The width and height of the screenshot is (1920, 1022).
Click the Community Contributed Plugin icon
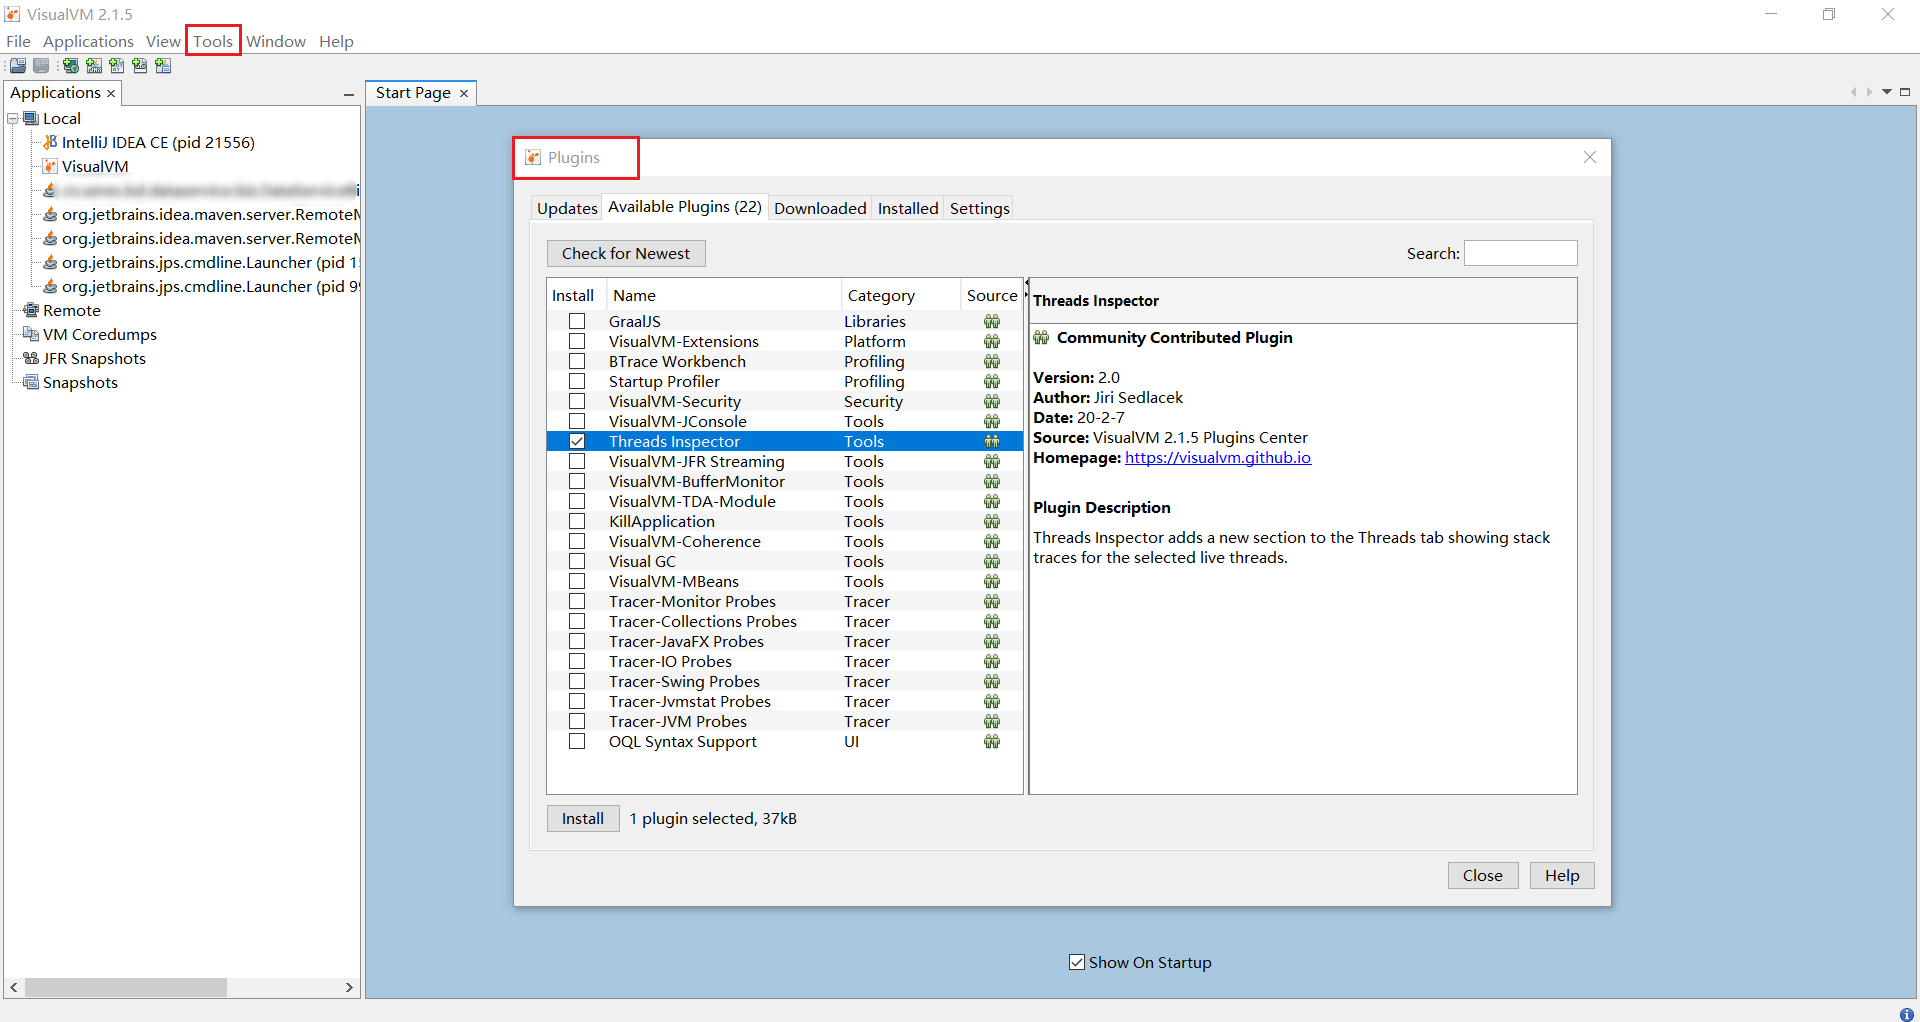tap(1041, 337)
